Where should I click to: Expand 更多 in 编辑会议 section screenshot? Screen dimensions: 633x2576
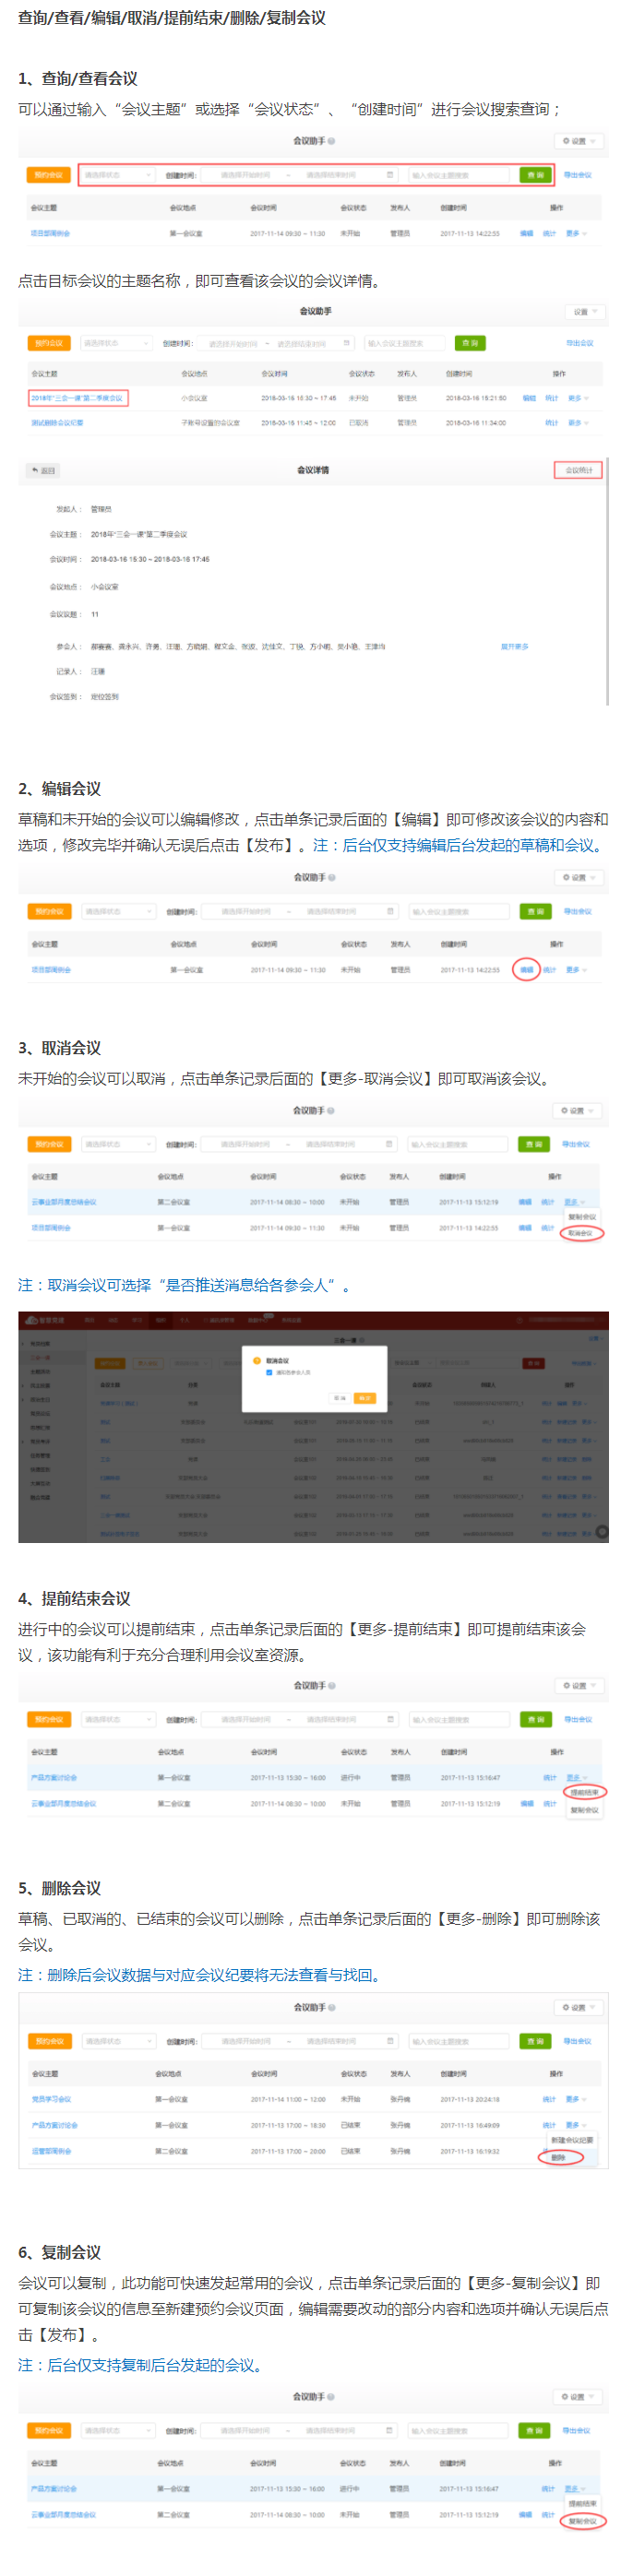click(x=576, y=970)
